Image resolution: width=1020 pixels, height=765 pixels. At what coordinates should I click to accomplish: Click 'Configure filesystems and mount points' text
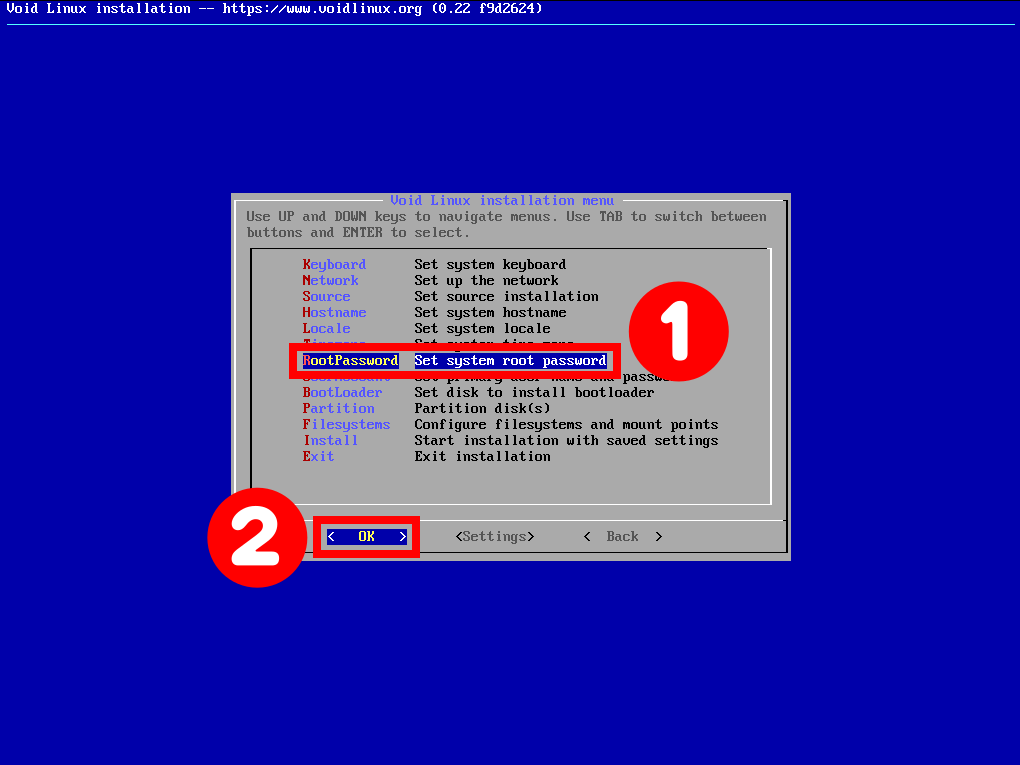coord(566,425)
